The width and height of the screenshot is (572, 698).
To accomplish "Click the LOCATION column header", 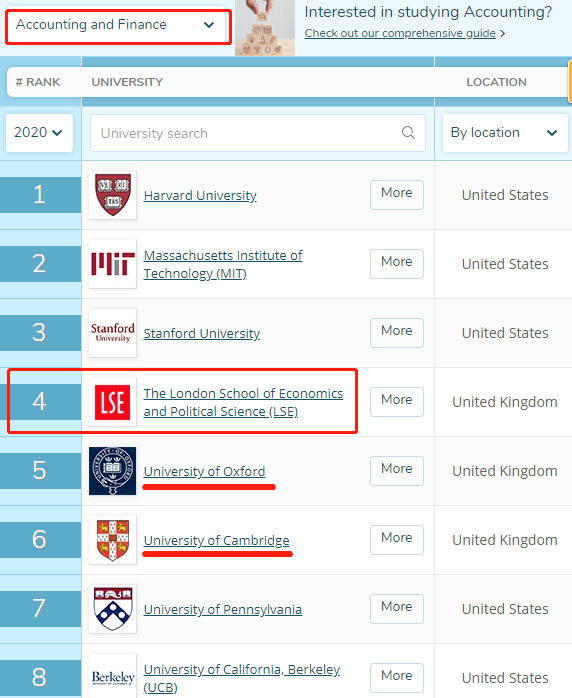I will click(x=496, y=82).
